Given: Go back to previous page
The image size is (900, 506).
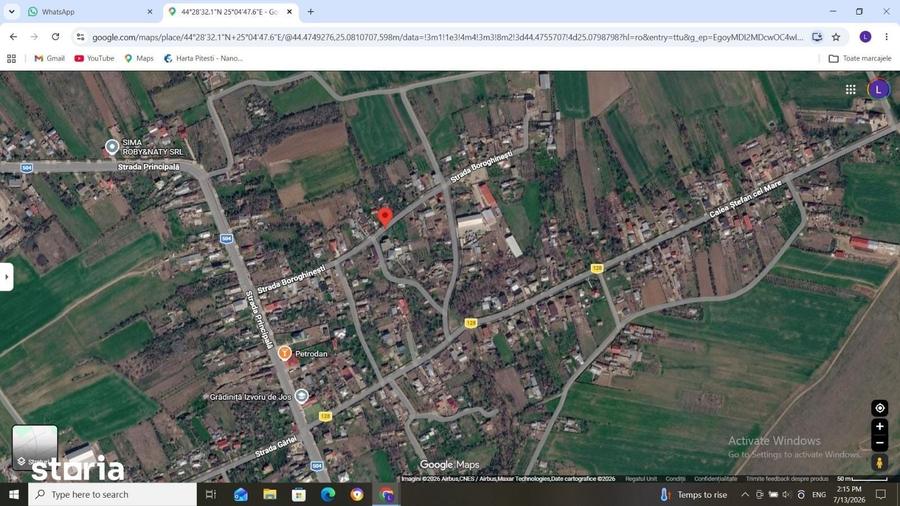Looking at the screenshot, I should 13,37.
